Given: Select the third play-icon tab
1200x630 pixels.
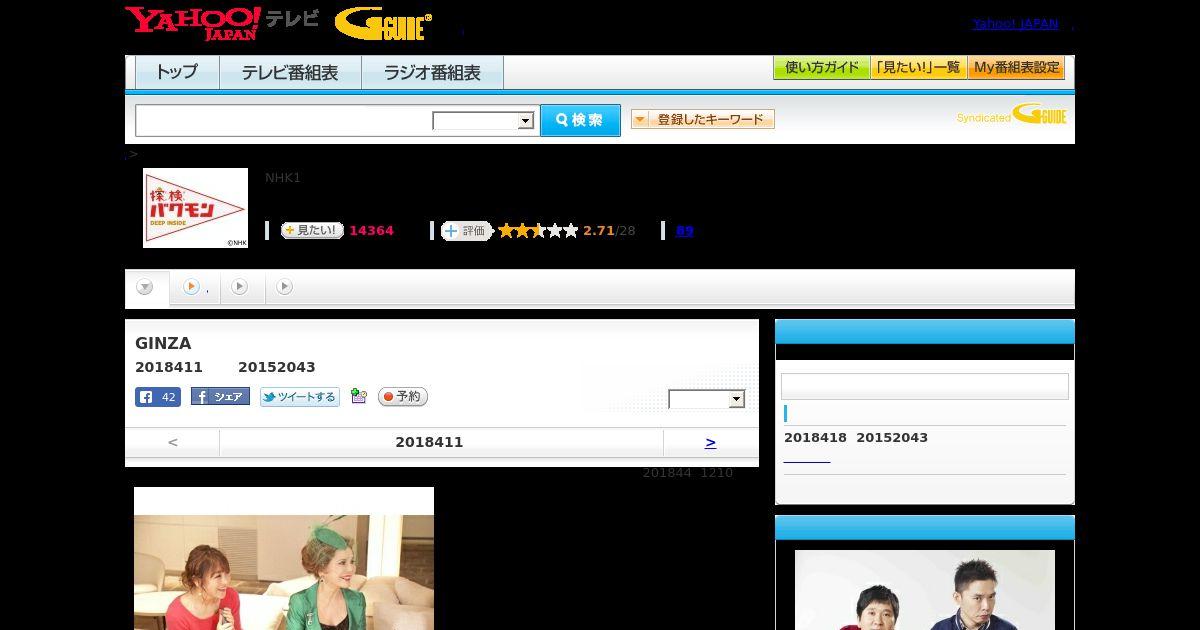Looking at the screenshot, I should point(240,287).
